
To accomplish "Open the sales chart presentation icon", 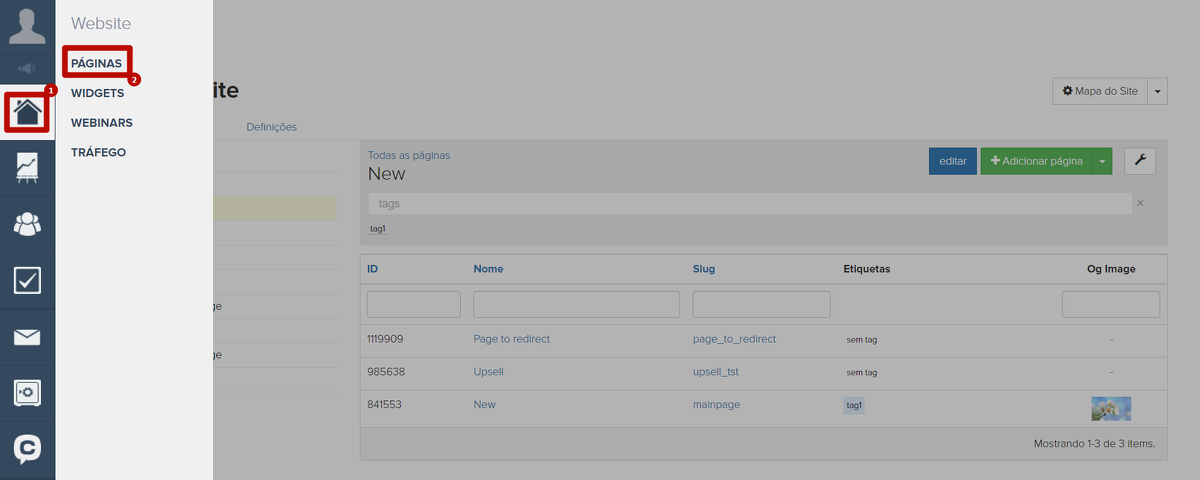I will point(27,168).
